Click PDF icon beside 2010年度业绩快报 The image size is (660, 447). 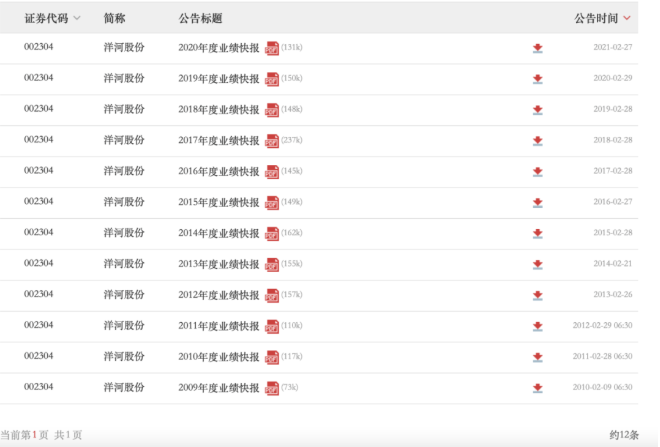pos(271,357)
